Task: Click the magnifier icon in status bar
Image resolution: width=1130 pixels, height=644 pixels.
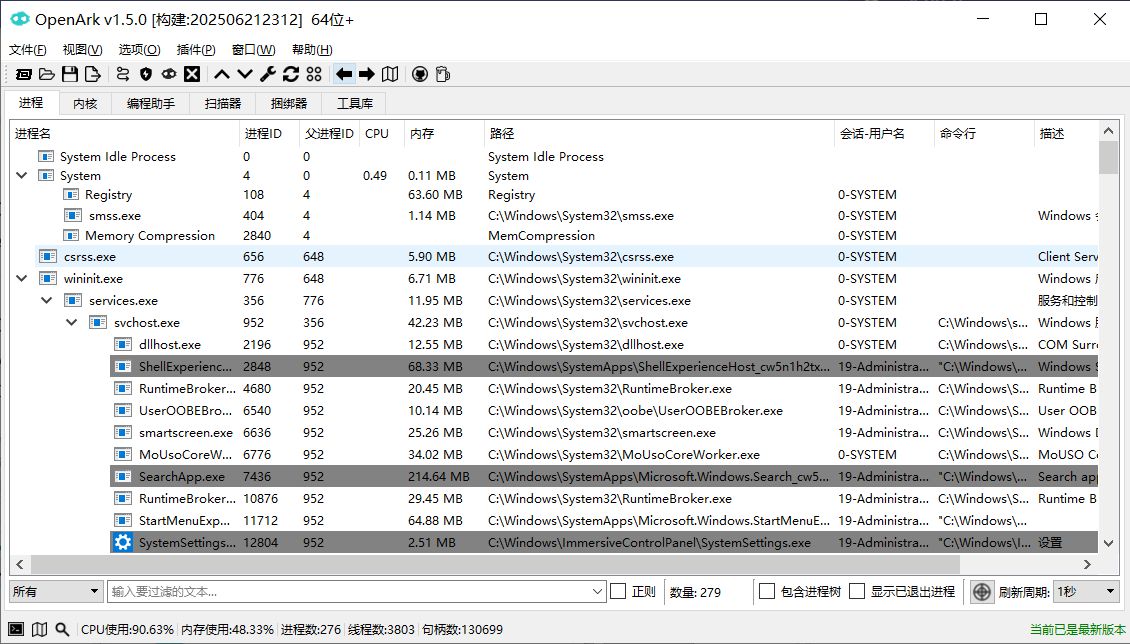Action: point(63,630)
